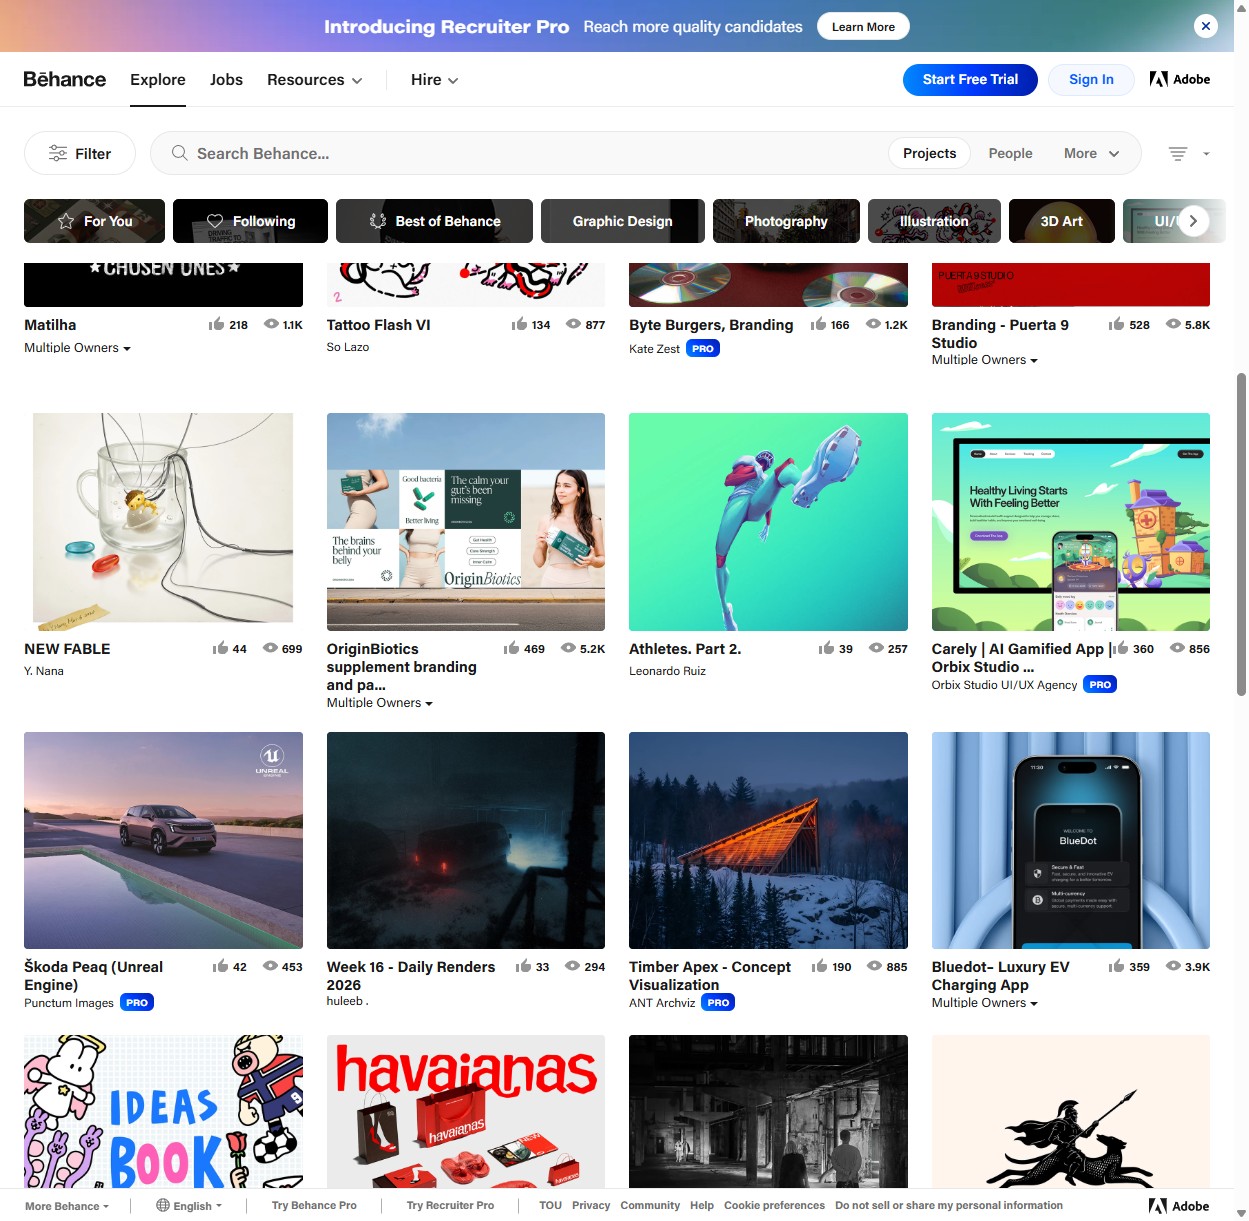This screenshot has height=1221, width=1249.
Task: Expand the Resources menu
Action: pos(315,80)
